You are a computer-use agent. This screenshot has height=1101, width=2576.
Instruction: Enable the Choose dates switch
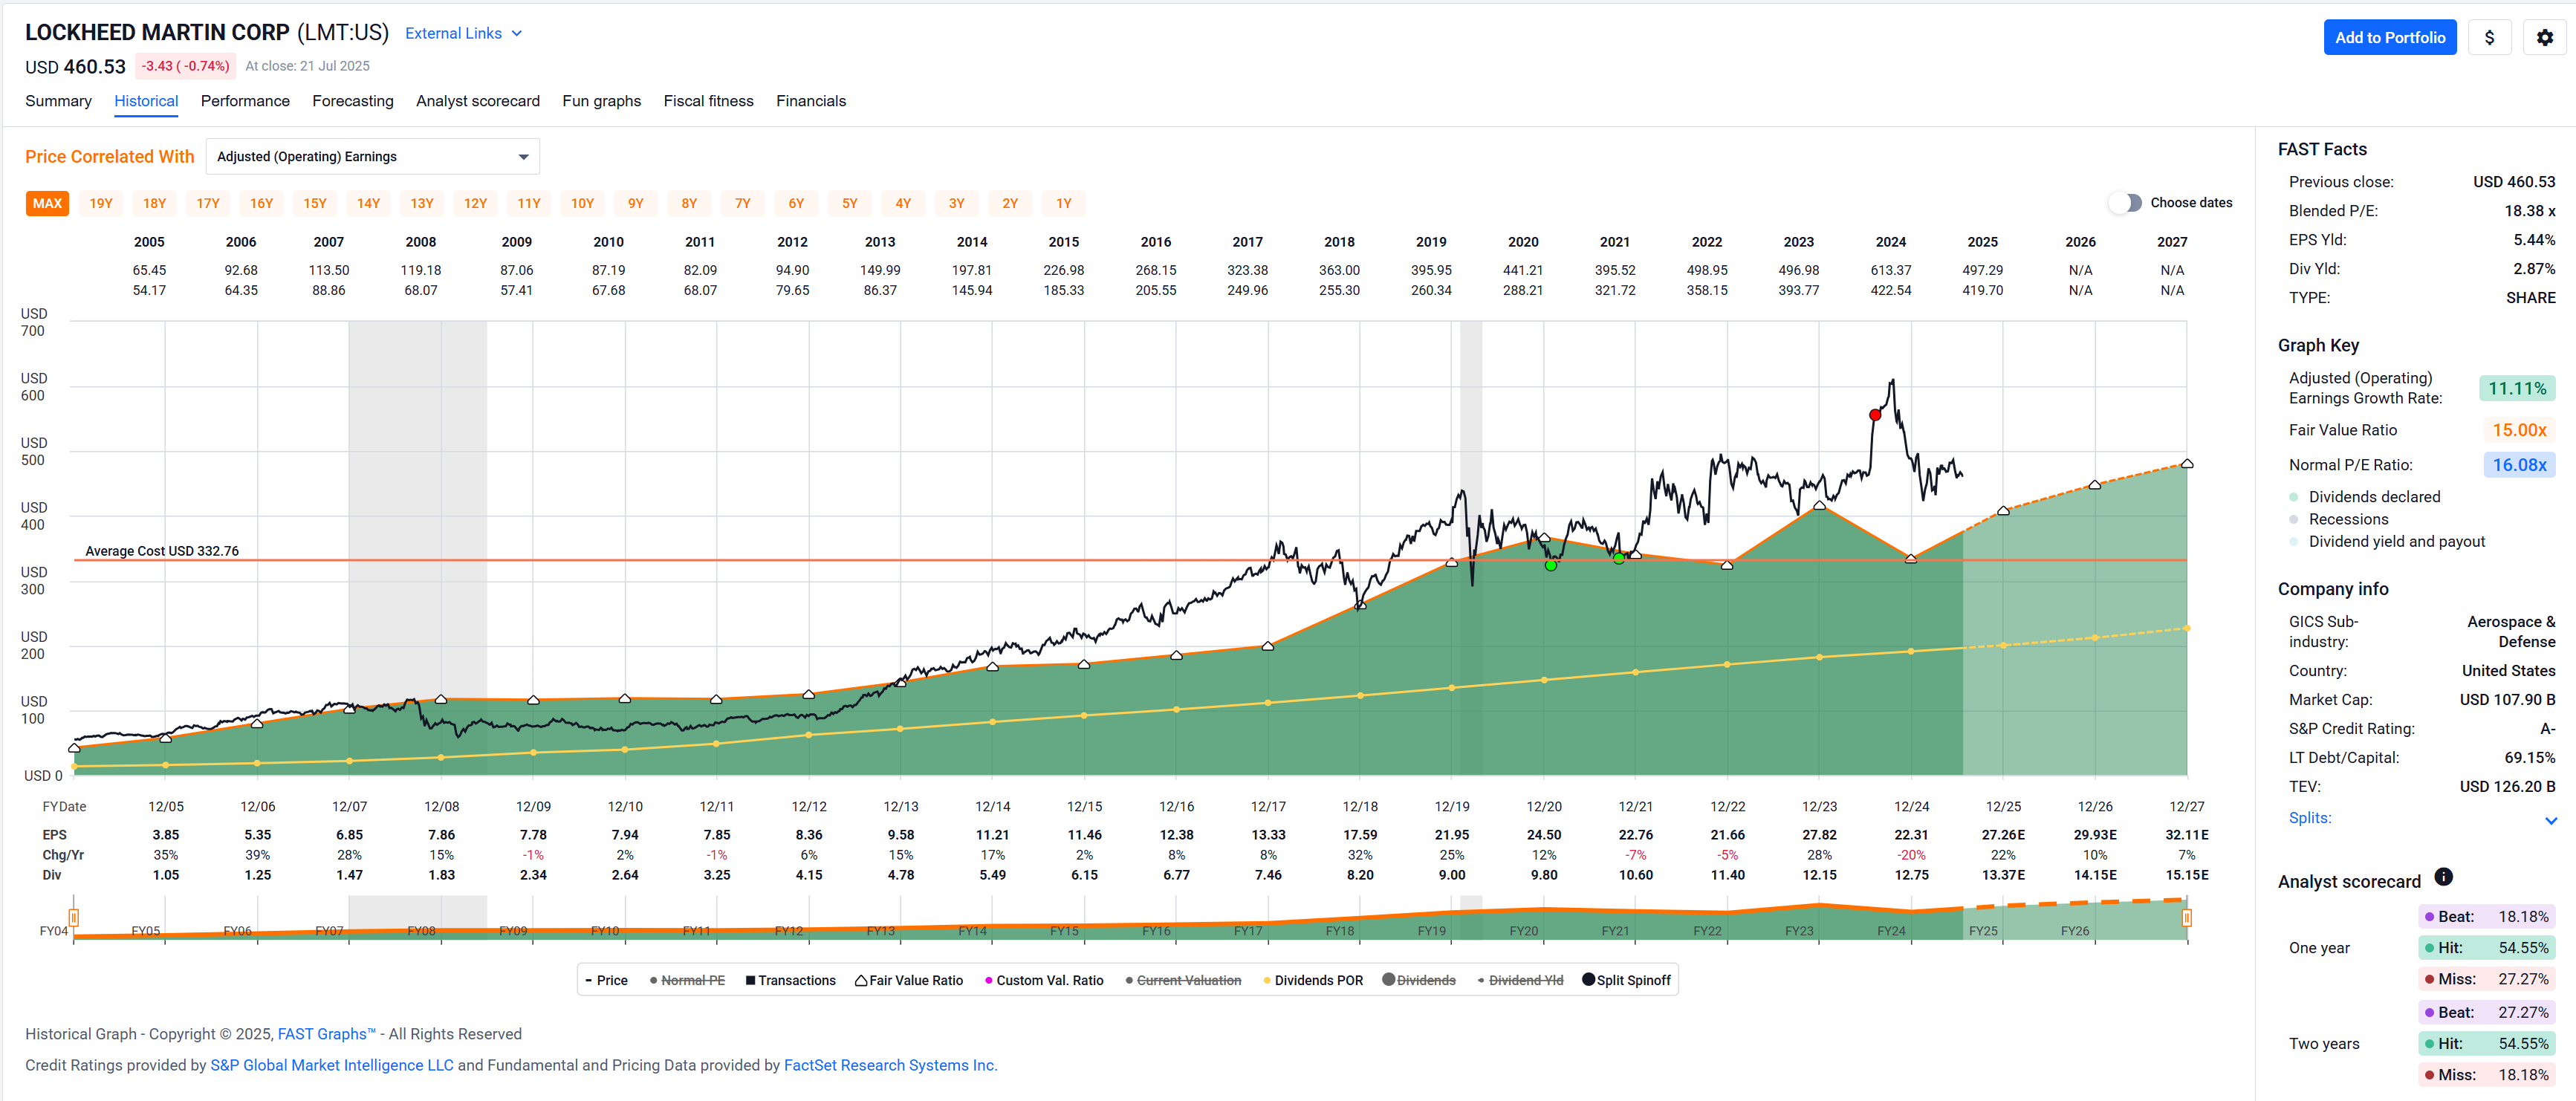point(2125,203)
